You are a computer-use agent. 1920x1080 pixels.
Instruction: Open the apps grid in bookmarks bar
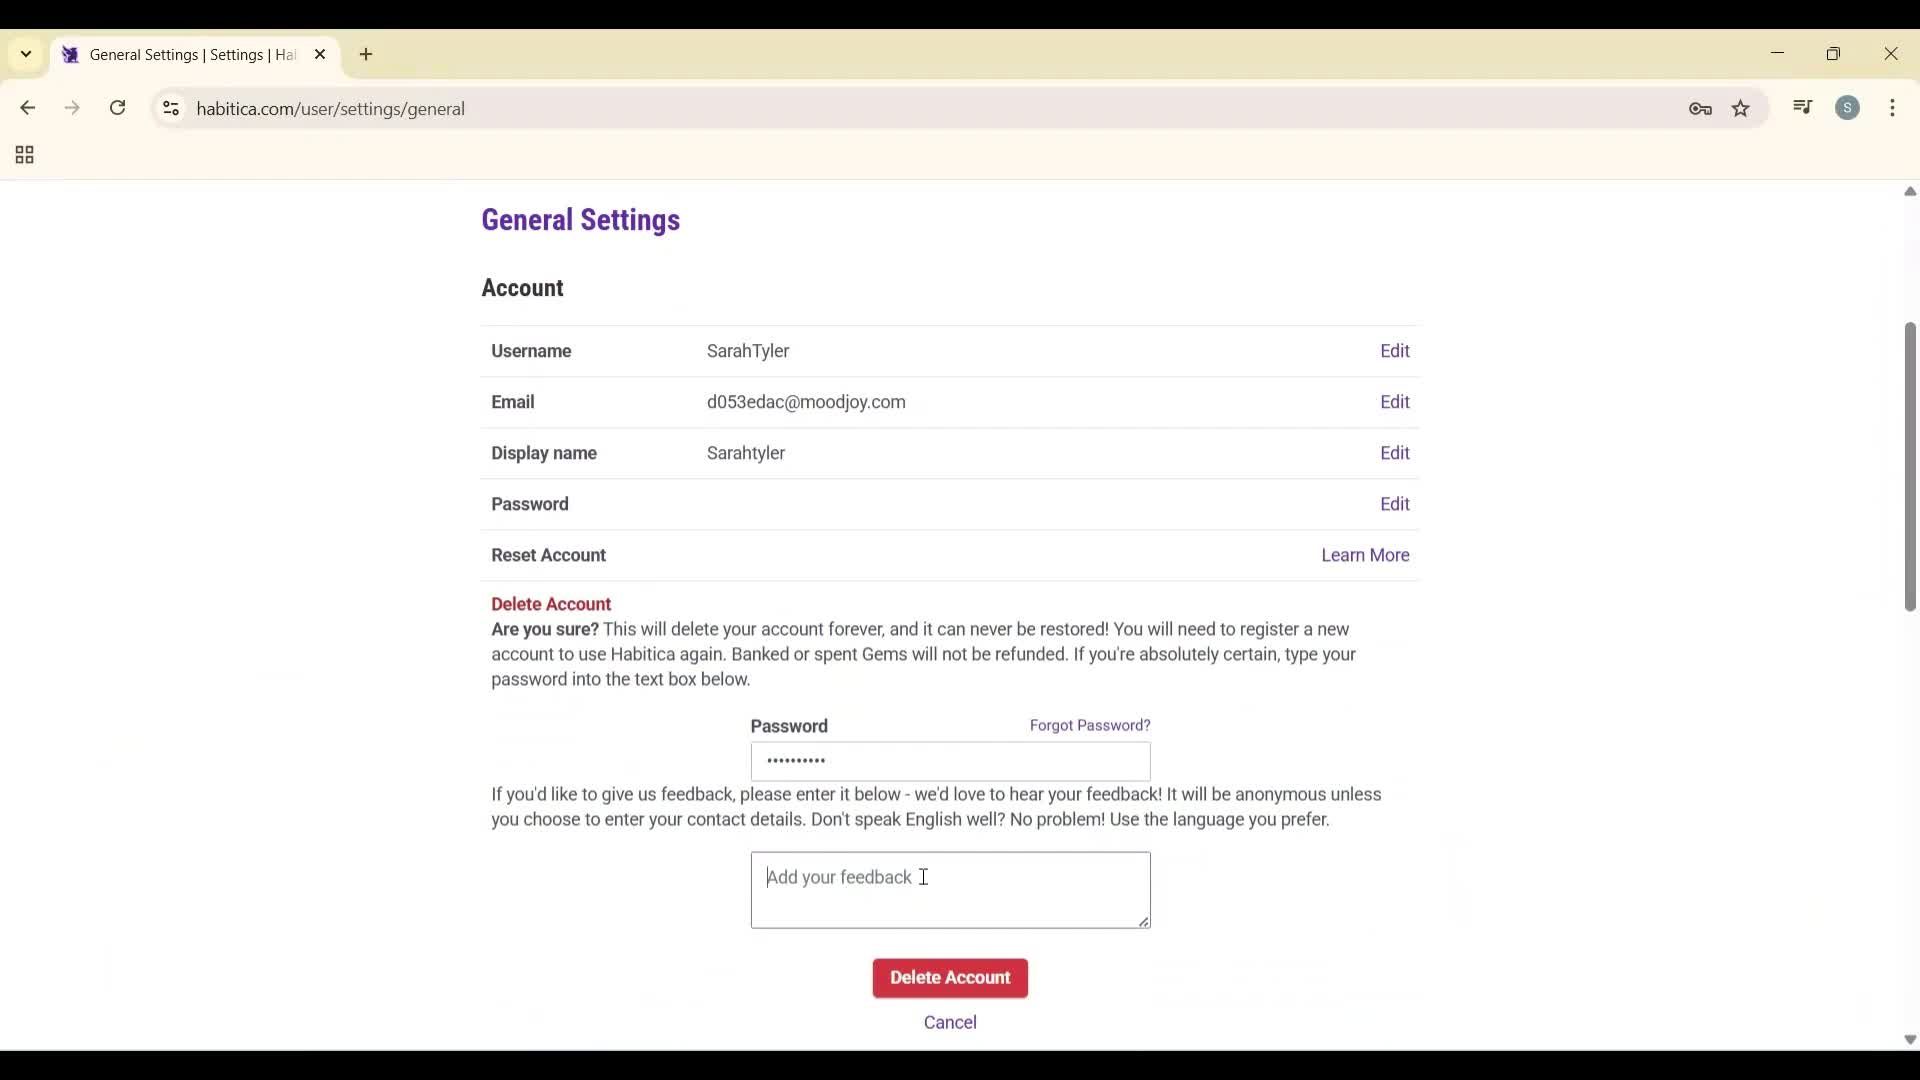tap(25, 155)
